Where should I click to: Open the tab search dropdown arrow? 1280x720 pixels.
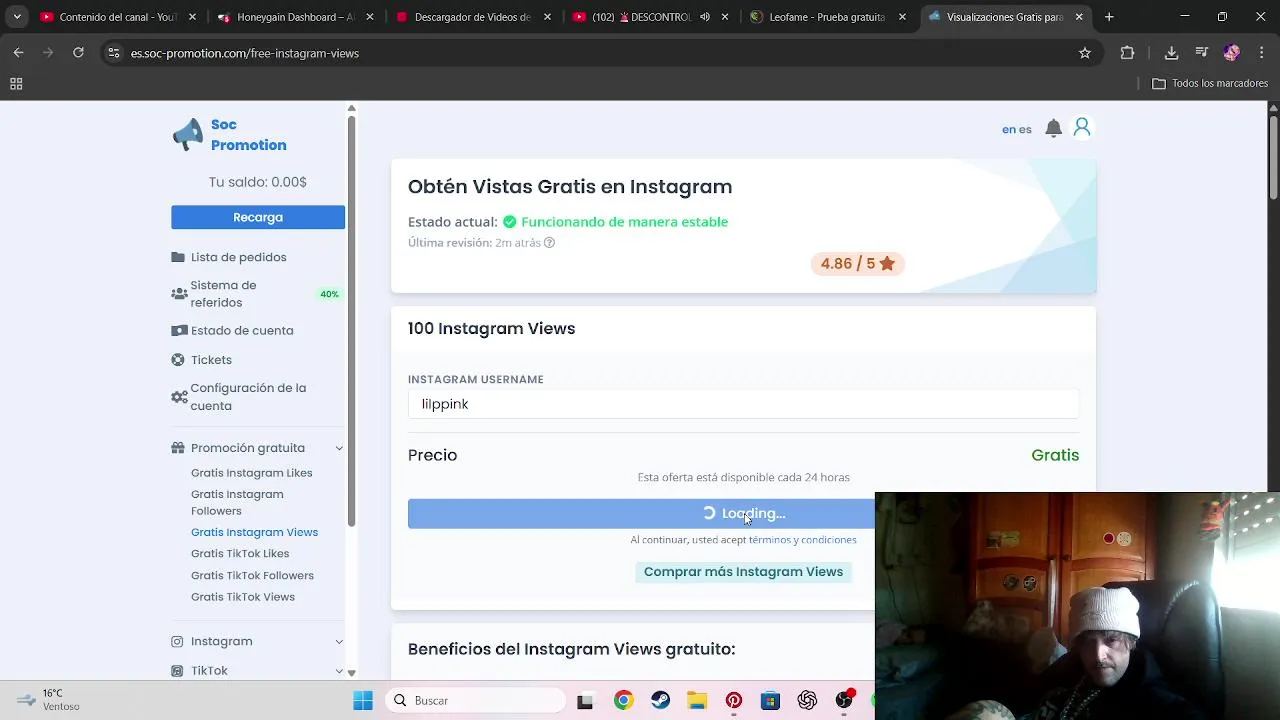coord(17,17)
